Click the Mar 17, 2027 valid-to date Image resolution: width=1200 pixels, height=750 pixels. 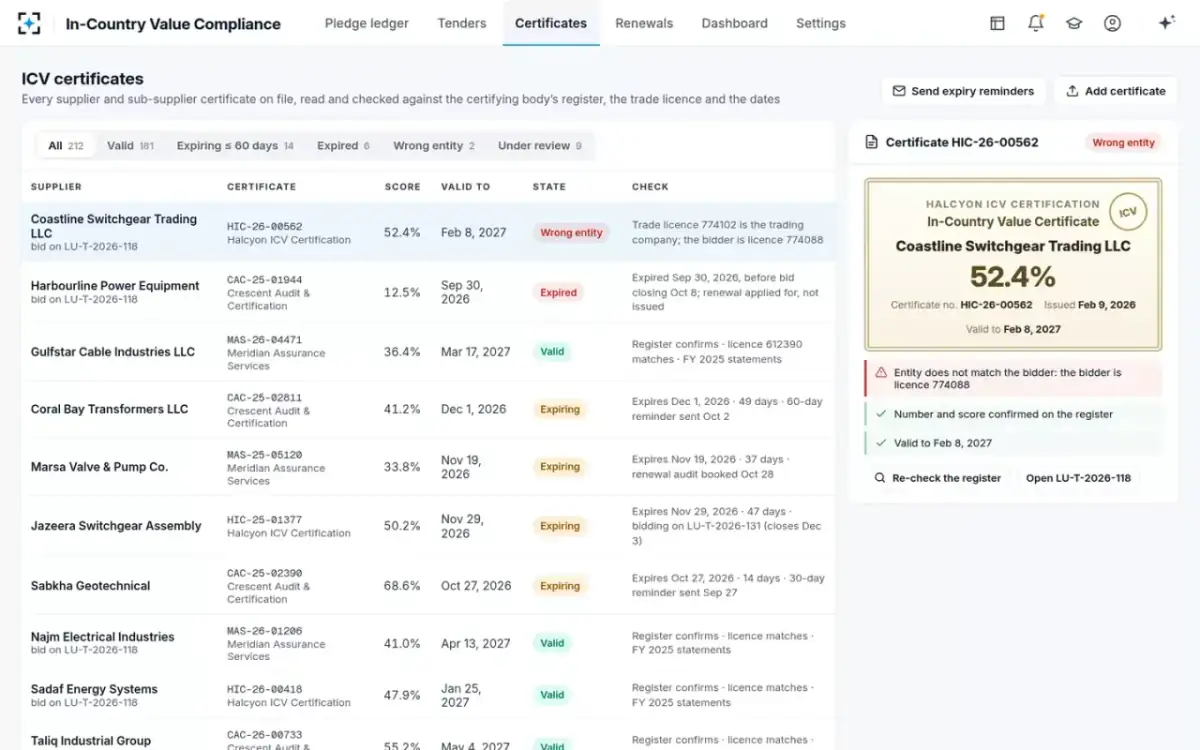(x=476, y=352)
